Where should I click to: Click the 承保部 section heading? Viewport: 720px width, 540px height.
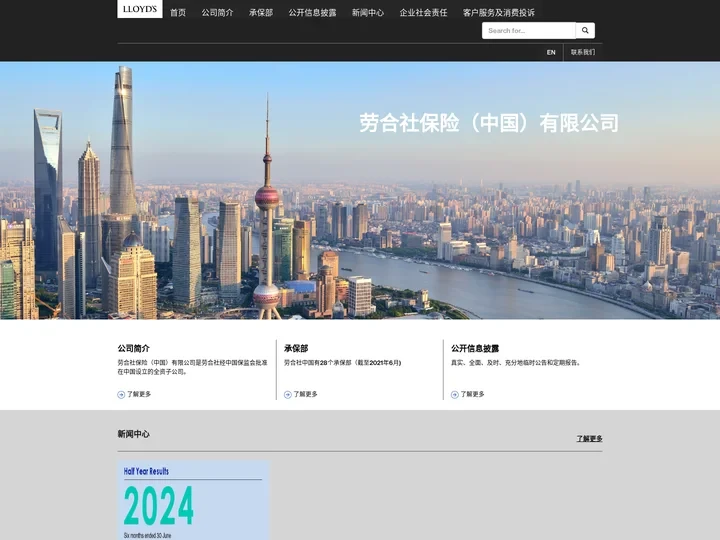pos(296,349)
